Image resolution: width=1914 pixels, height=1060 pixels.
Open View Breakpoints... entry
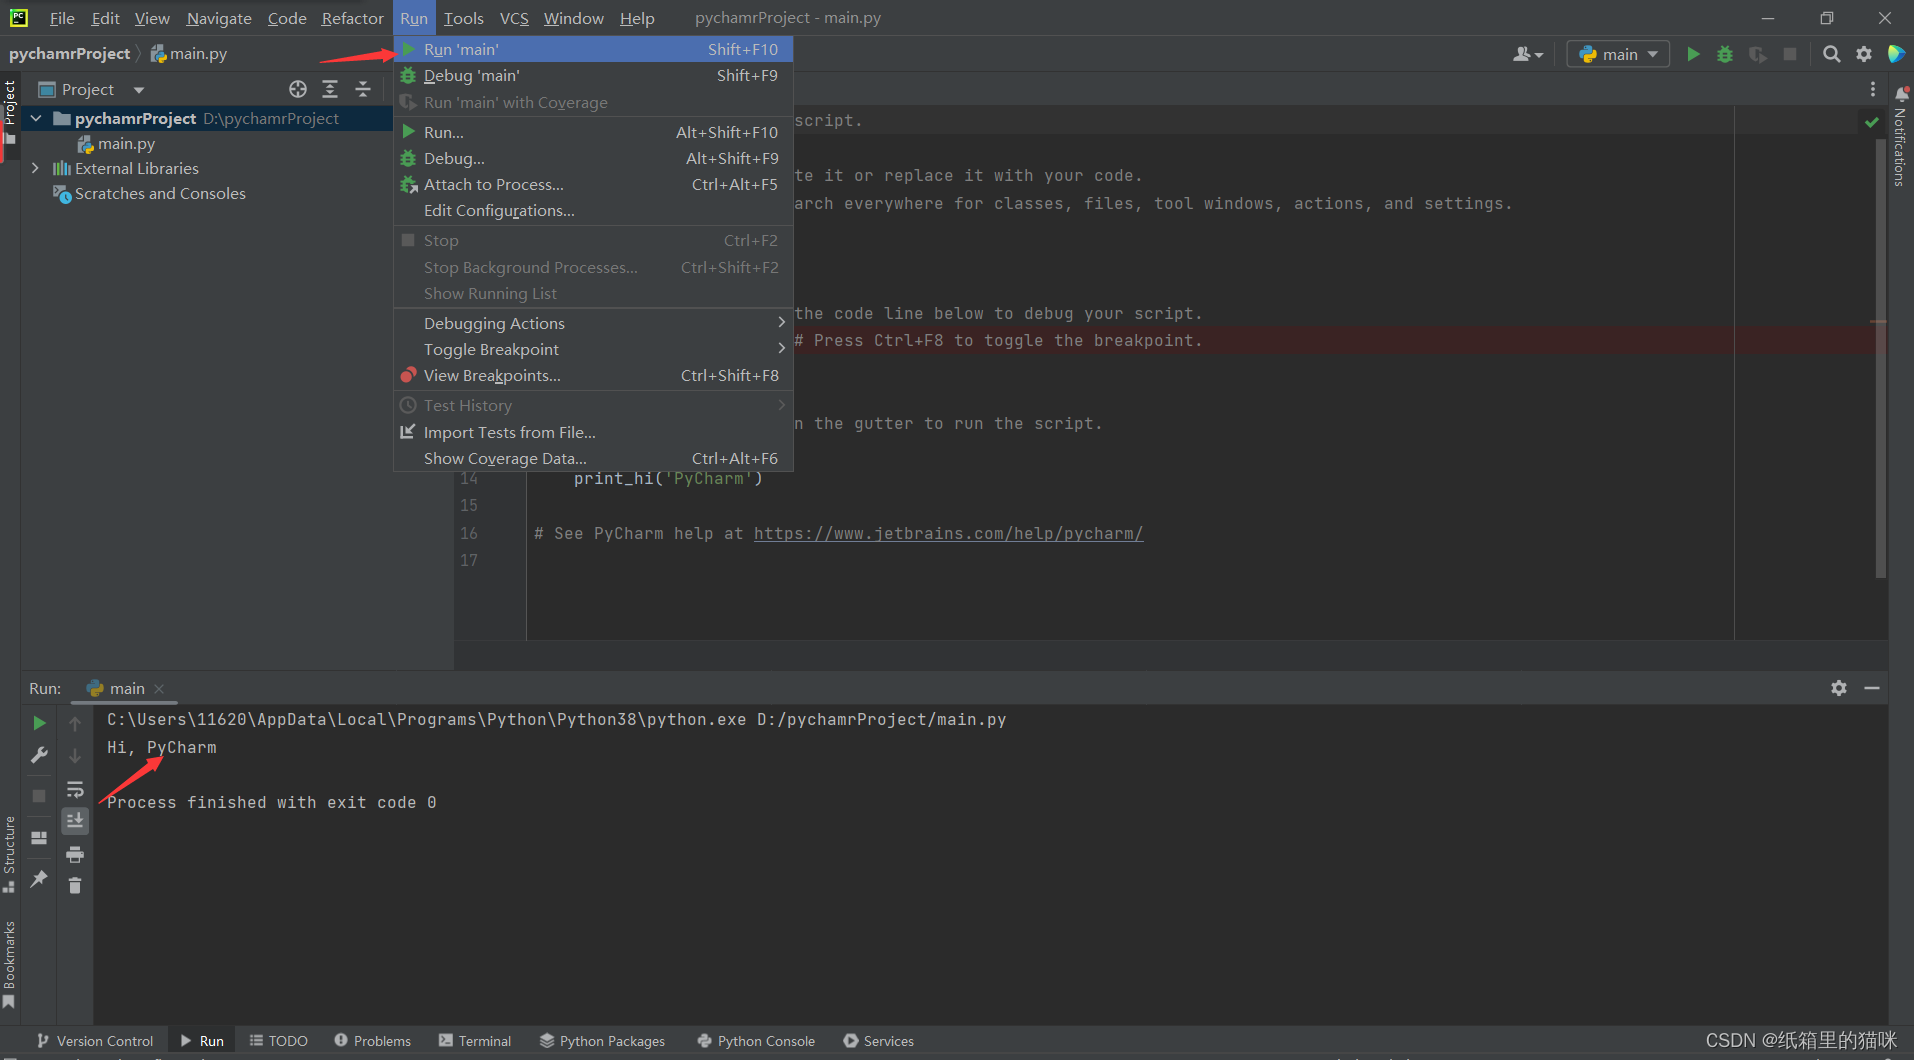[x=594, y=375]
